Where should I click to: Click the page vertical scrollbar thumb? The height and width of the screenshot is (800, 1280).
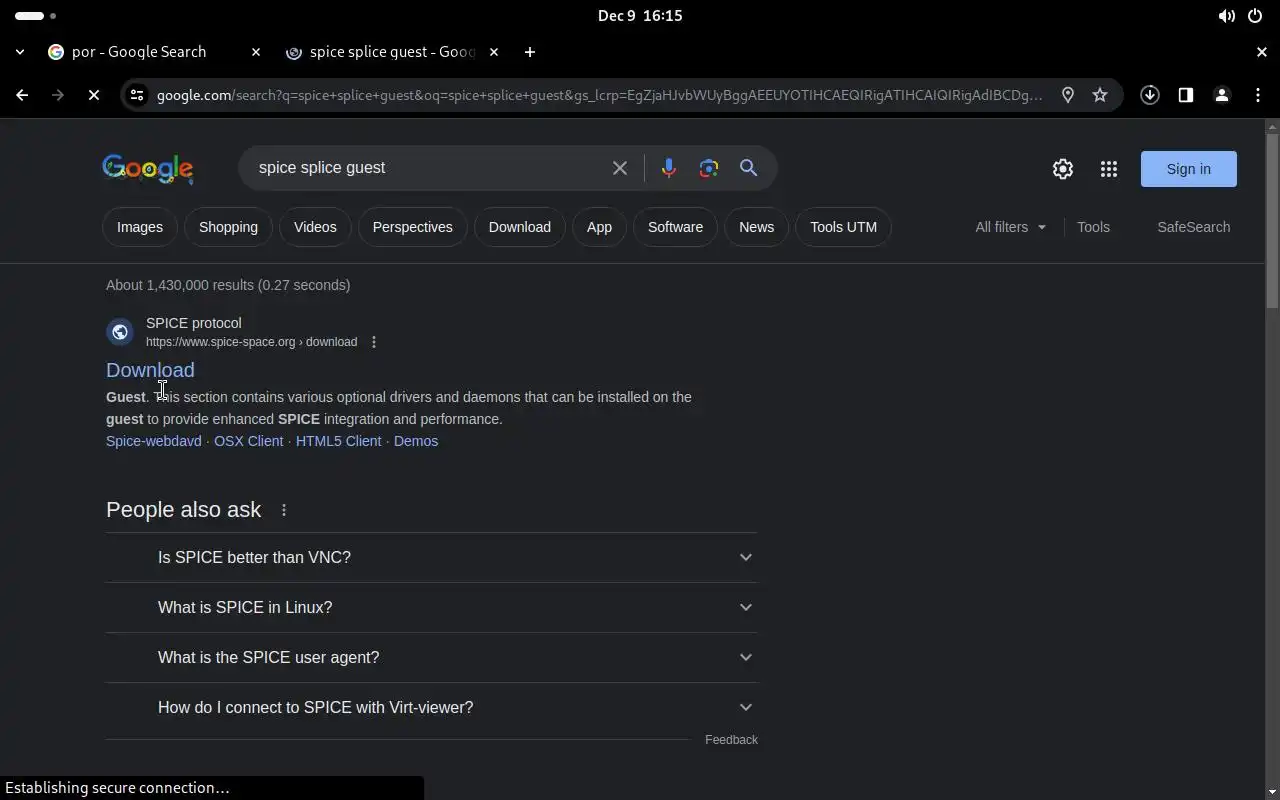tap(1272, 220)
